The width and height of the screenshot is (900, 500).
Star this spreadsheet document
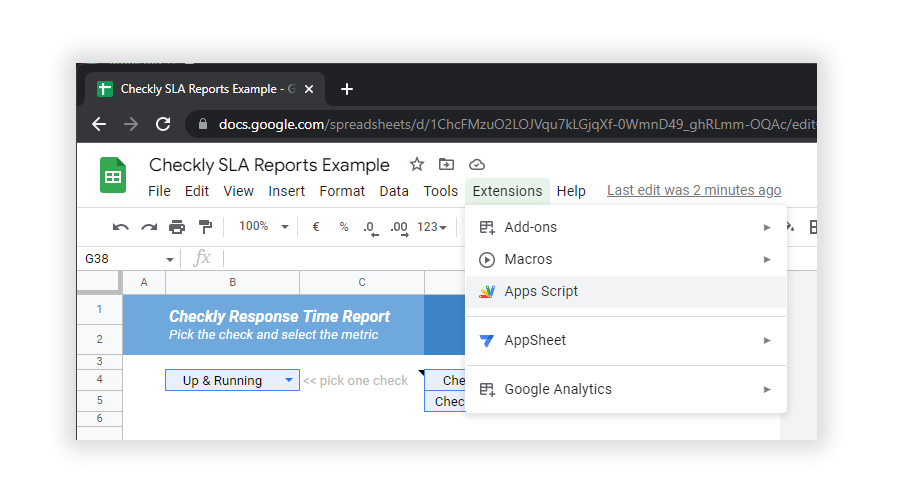417,165
